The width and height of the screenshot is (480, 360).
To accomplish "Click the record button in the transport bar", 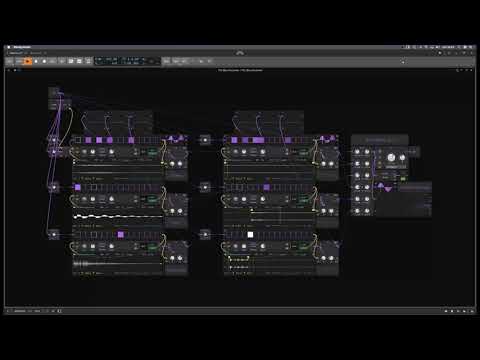I will 44,61.
